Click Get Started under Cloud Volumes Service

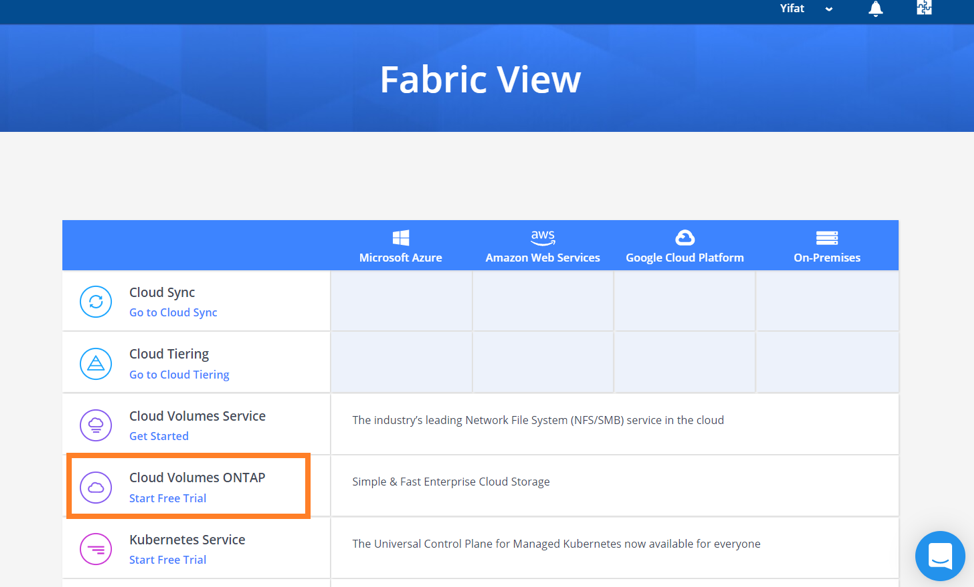[159, 436]
